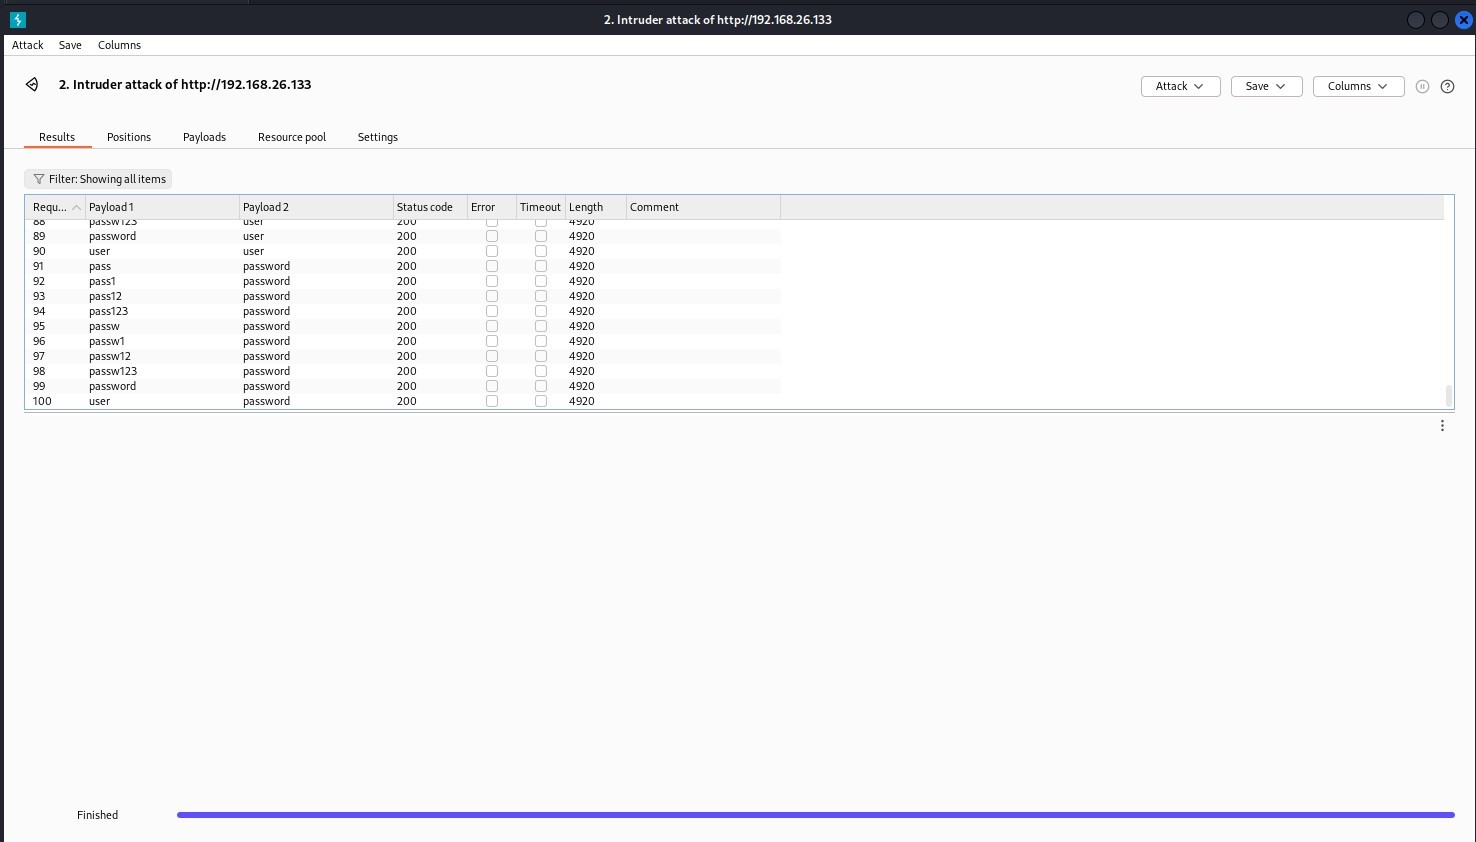Click the sort arrow on Request column
This screenshot has height=842, width=1476.
pyautogui.click(x=76, y=208)
